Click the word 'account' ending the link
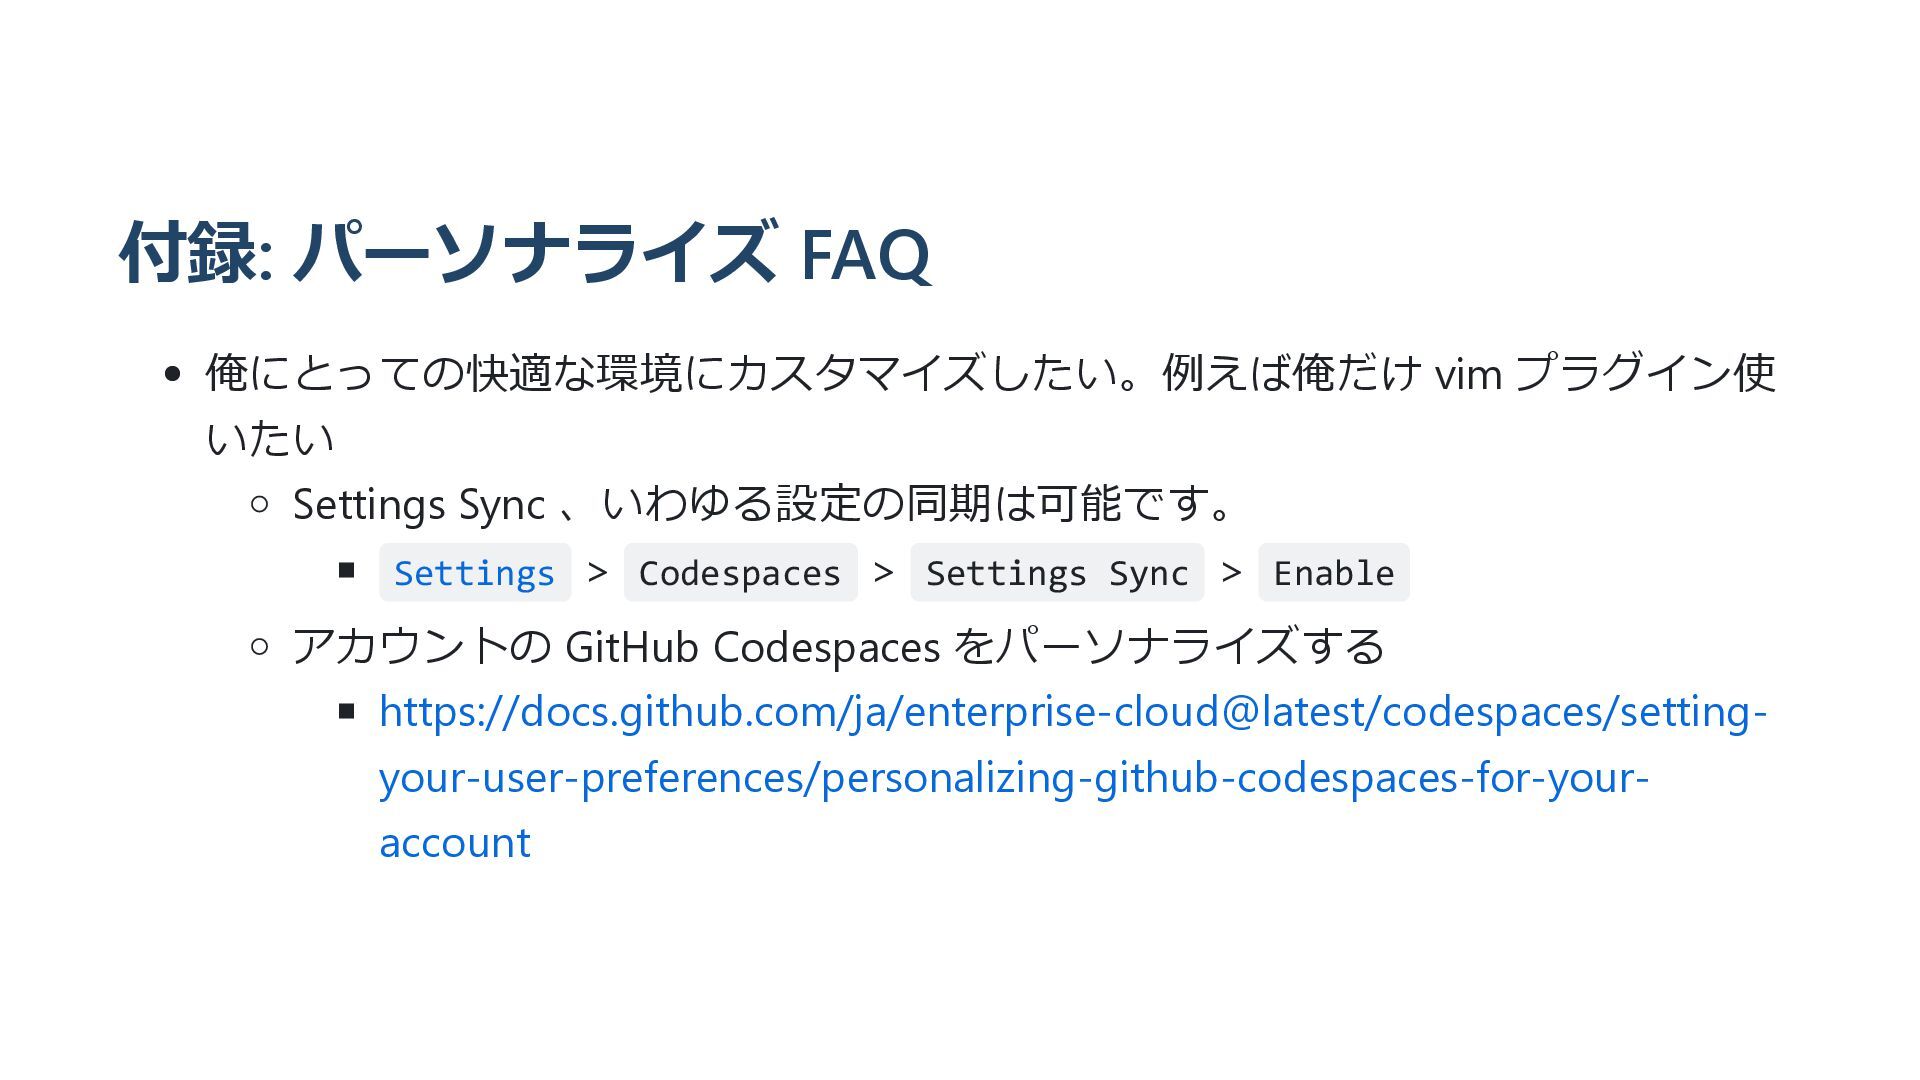 pyautogui.click(x=455, y=843)
